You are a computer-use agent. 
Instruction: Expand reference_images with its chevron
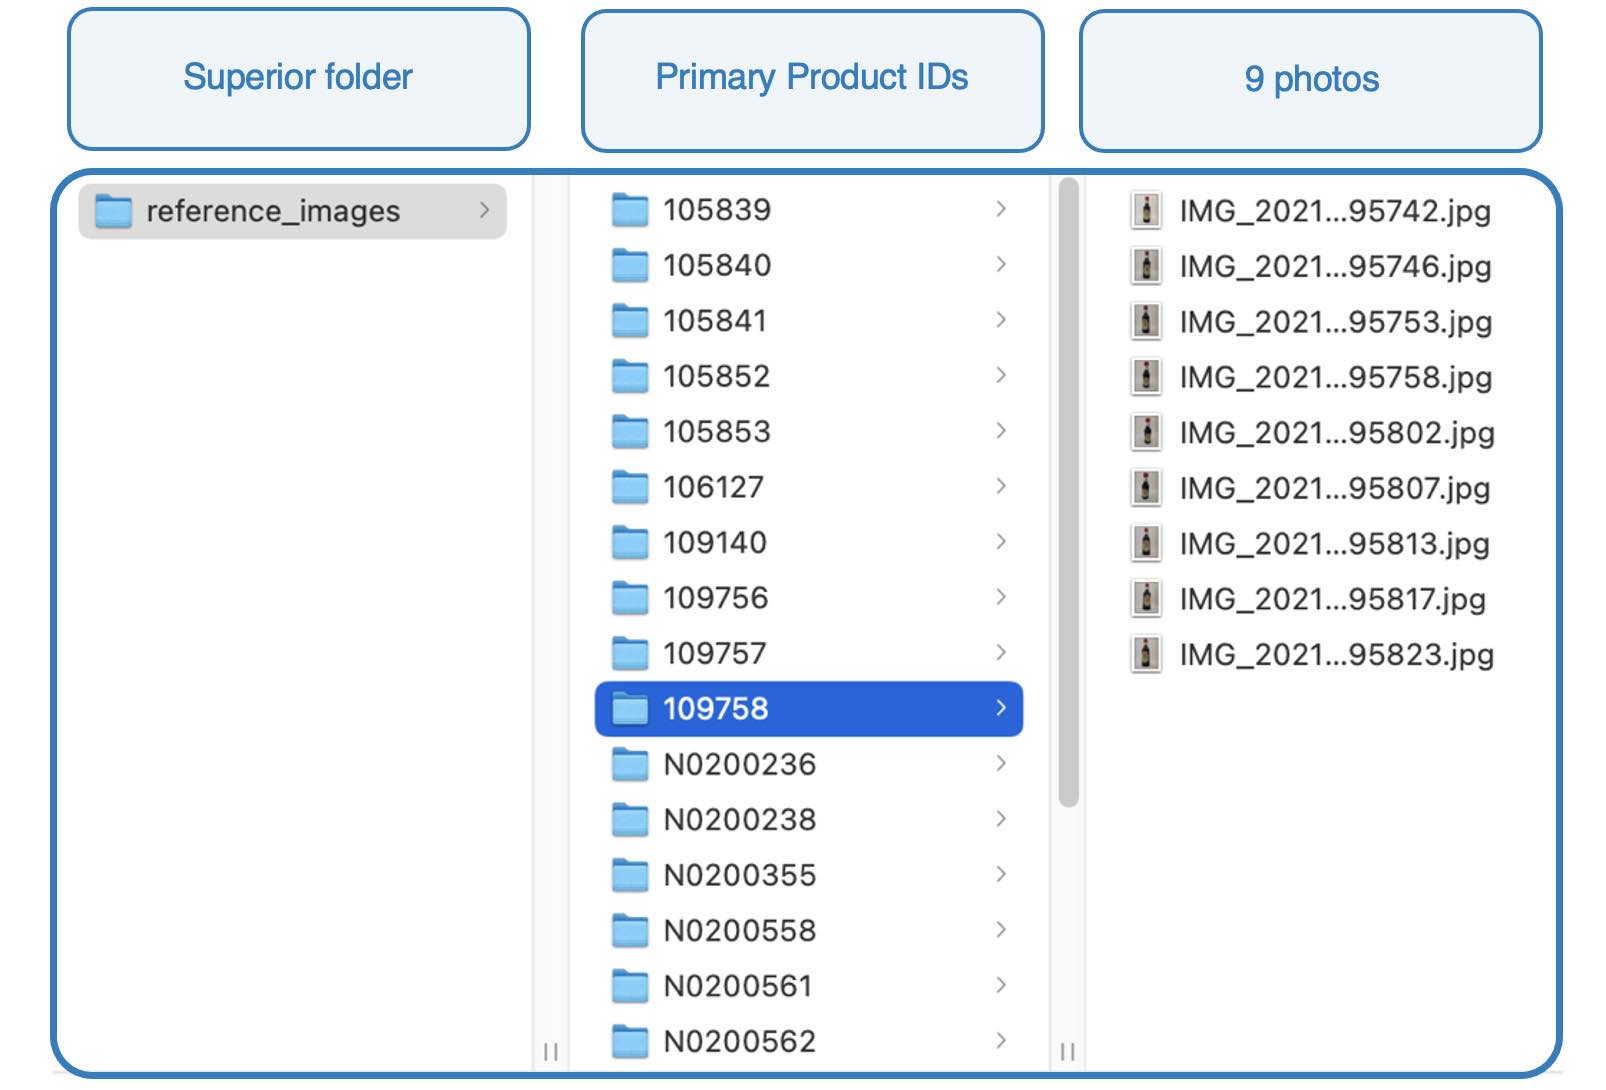click(x=485, y=210)
